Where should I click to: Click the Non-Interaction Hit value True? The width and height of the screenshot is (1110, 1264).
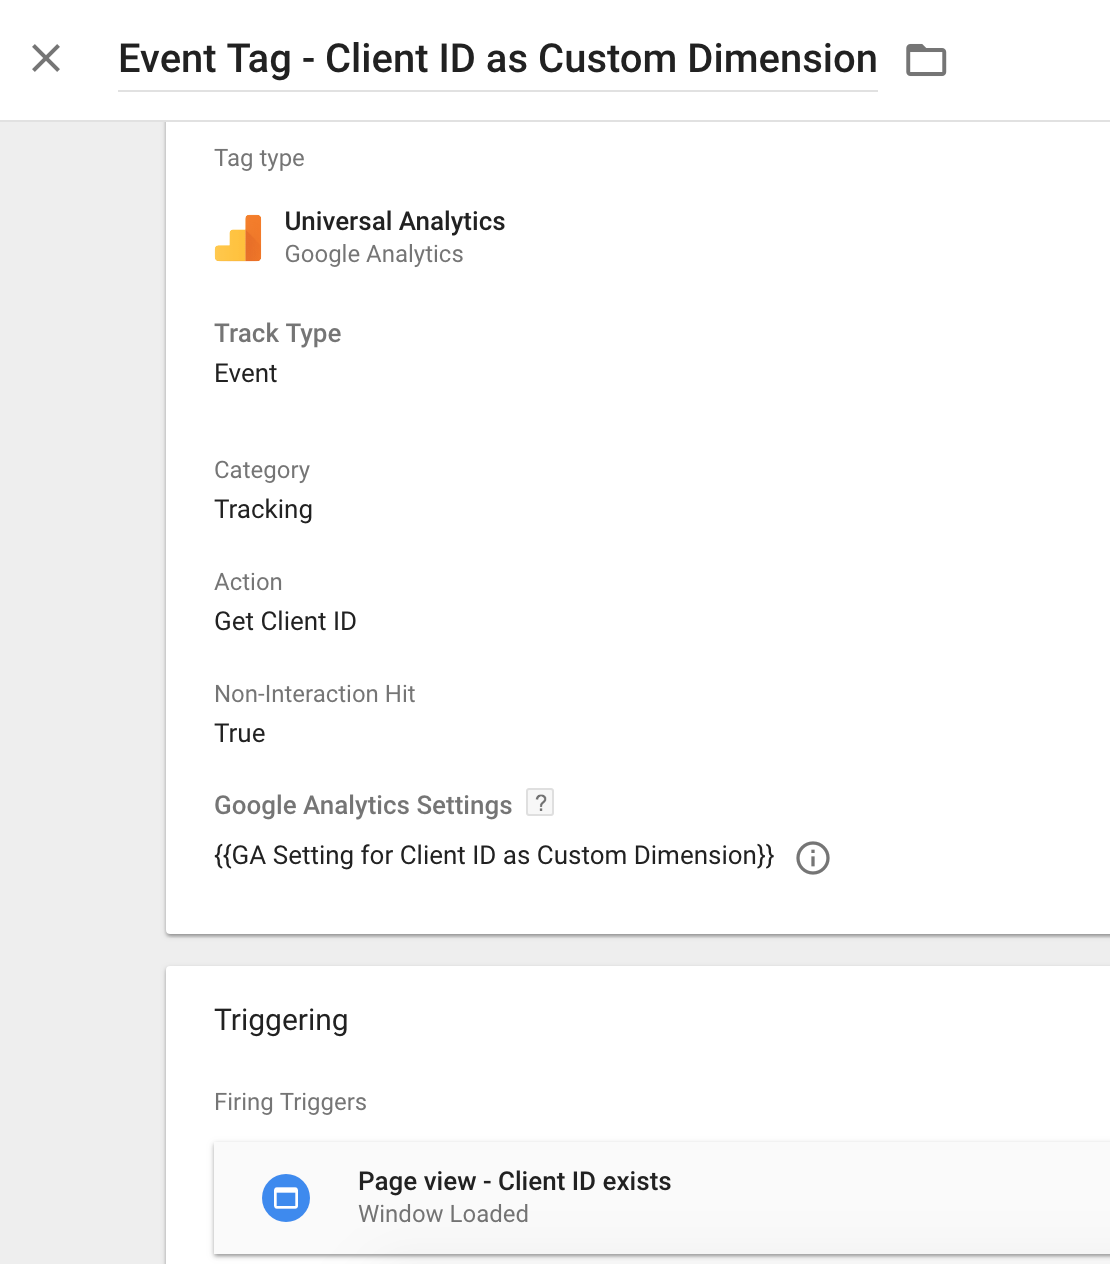(x=240, y=733)
